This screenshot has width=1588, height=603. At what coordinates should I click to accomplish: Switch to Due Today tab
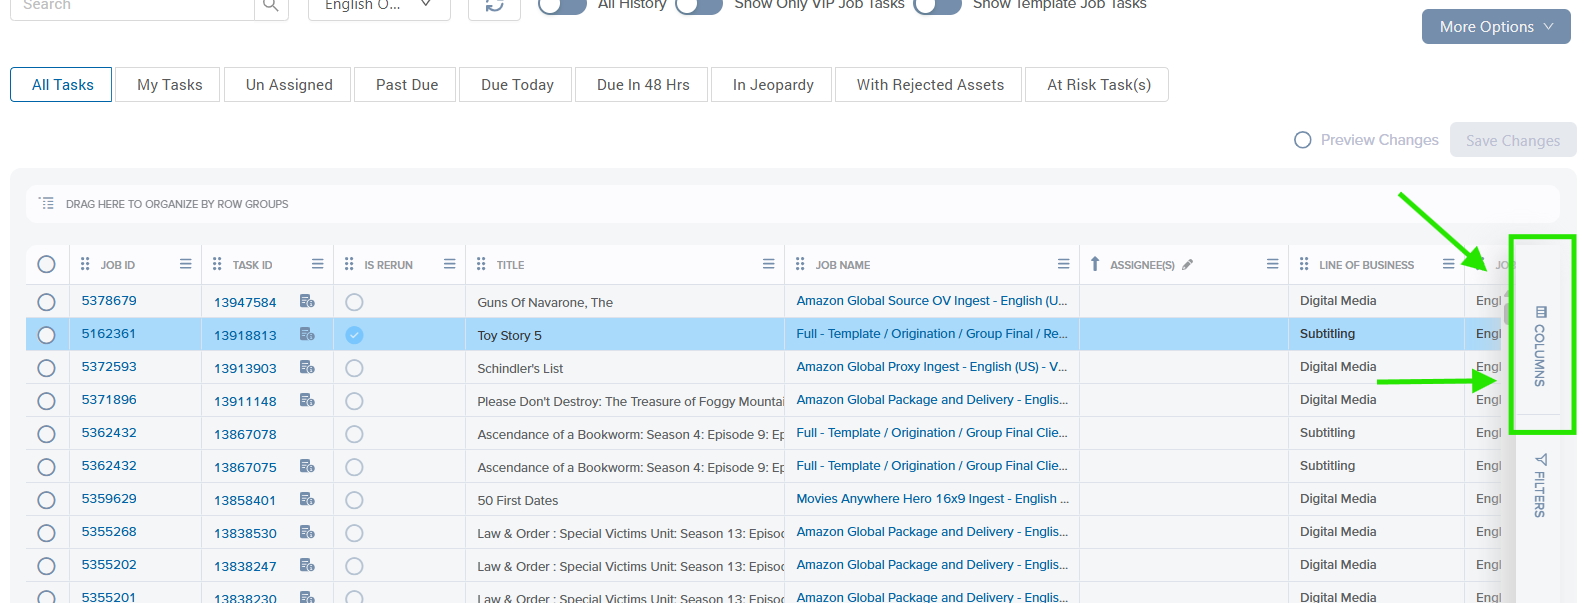[x=517, y=85]
